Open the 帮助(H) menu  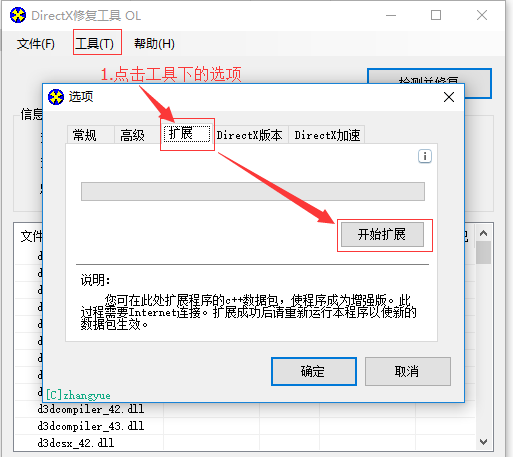(x=154, y=44)
